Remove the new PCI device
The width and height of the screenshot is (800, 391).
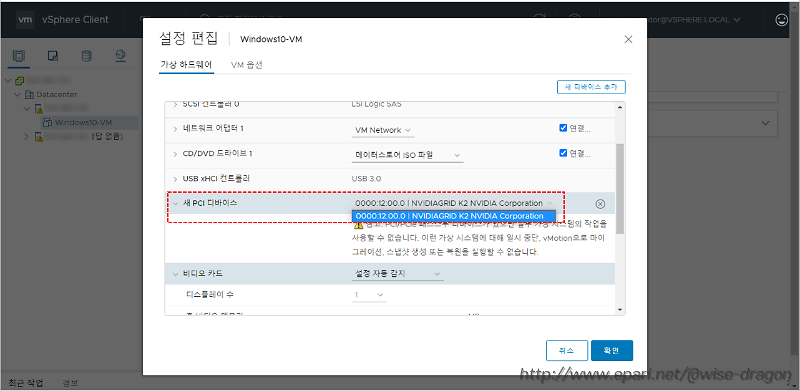pyautogui.click(x=601, y=204)
